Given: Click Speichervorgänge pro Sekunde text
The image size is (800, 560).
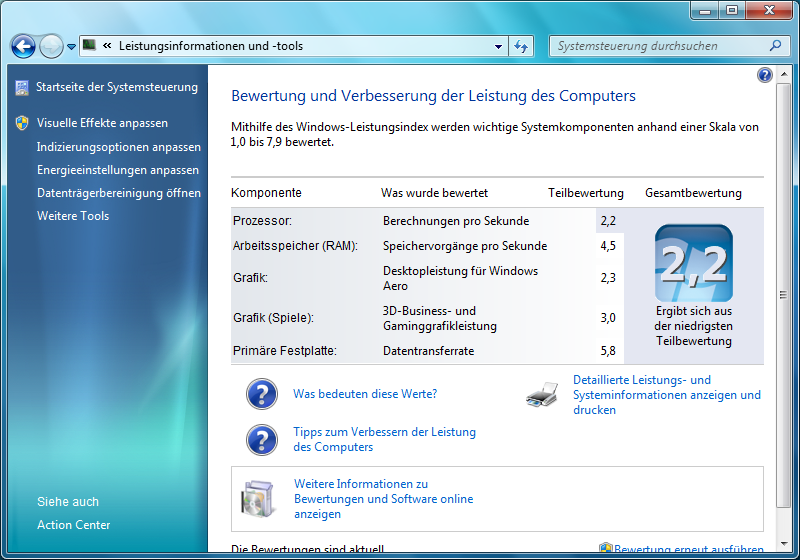Looking at the screenshot, I should [465, 246].
